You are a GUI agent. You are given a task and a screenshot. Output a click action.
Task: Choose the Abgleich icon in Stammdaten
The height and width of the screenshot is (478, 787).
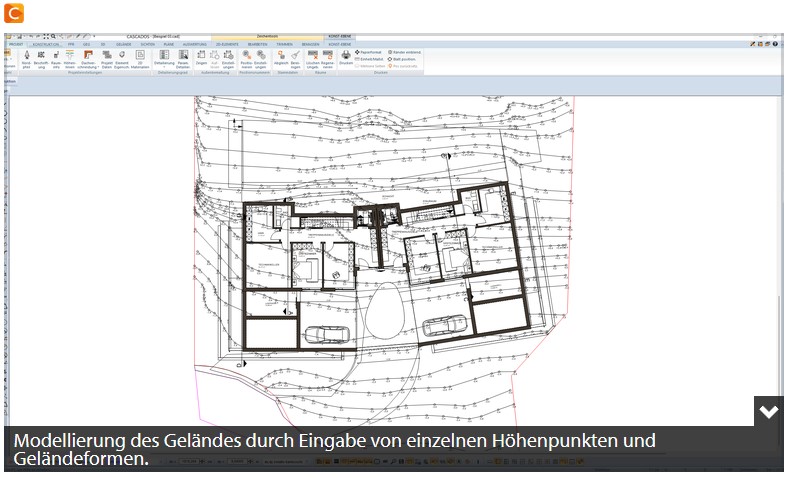coord(281,59)
